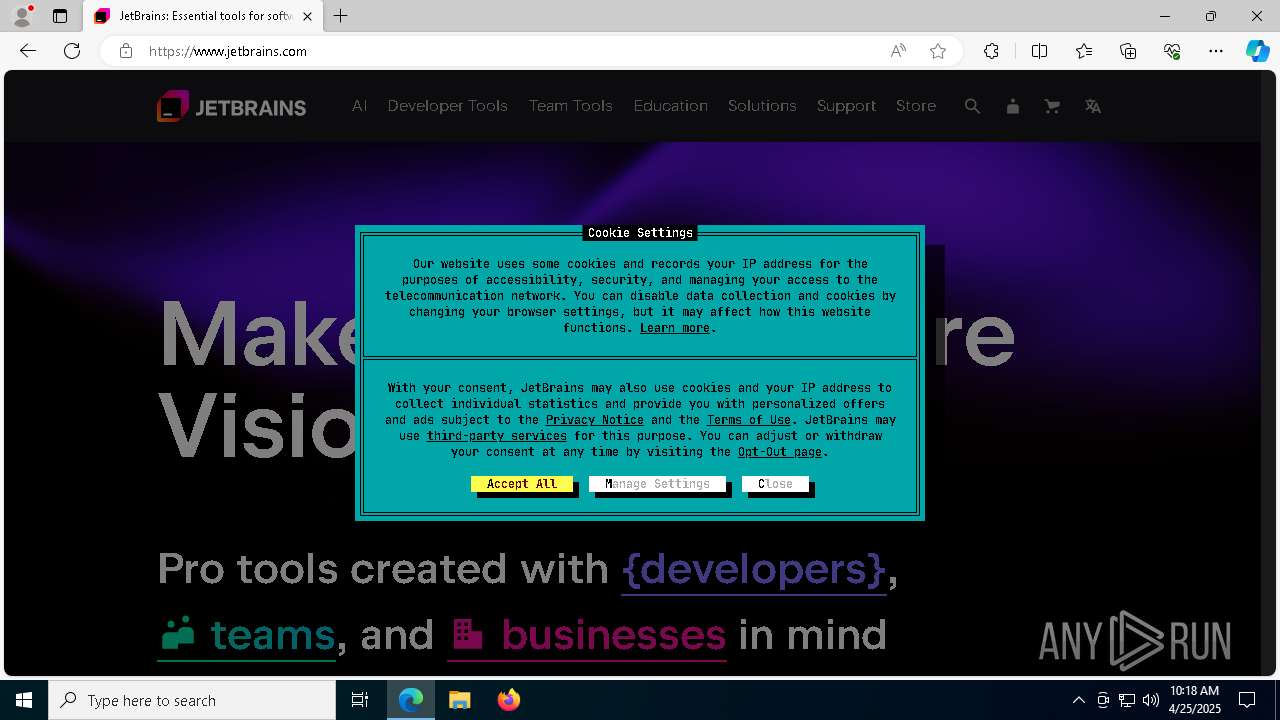Open volume control in tray
This screenshot has height=720, width=1280.
click(x=1150, y=700)
